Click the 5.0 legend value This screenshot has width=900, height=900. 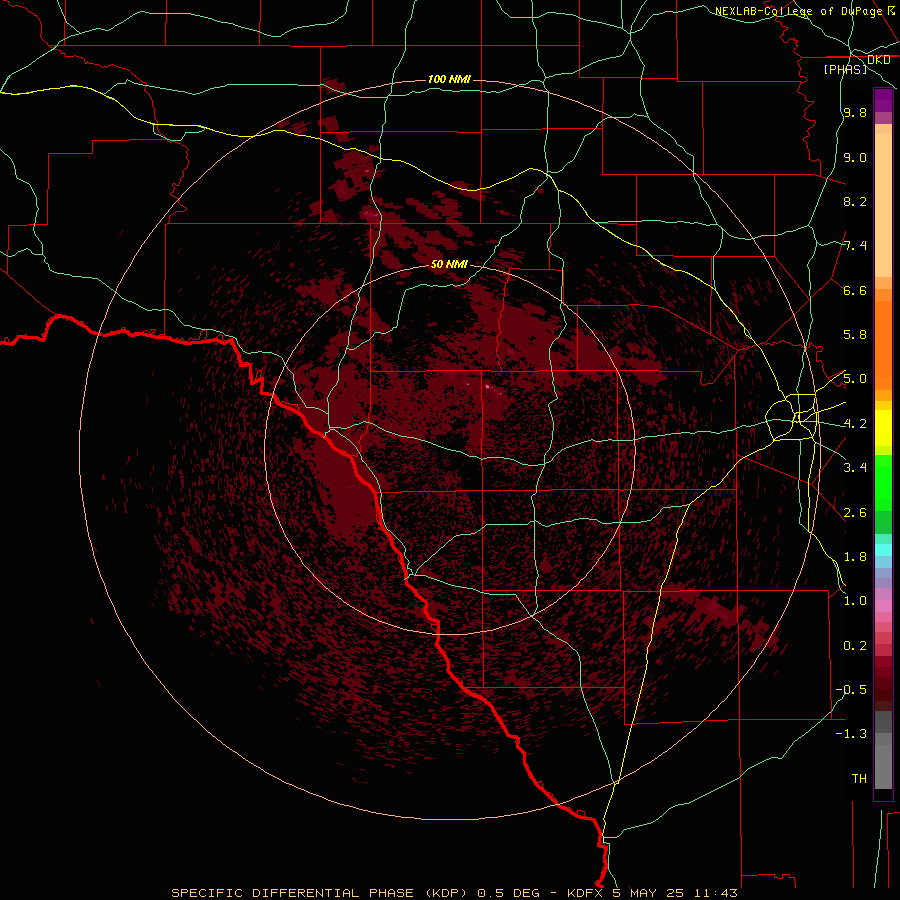point(855,379)
